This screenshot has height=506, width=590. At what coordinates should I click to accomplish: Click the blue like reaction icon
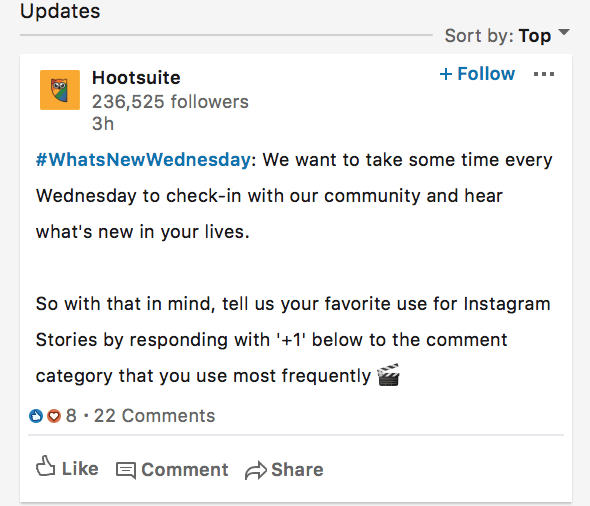pos(36,416)
